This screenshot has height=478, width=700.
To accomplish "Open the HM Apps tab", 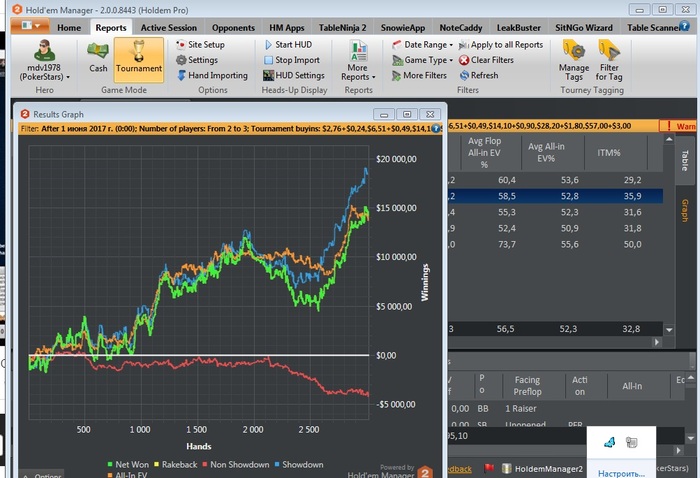I will click(287, 28).
